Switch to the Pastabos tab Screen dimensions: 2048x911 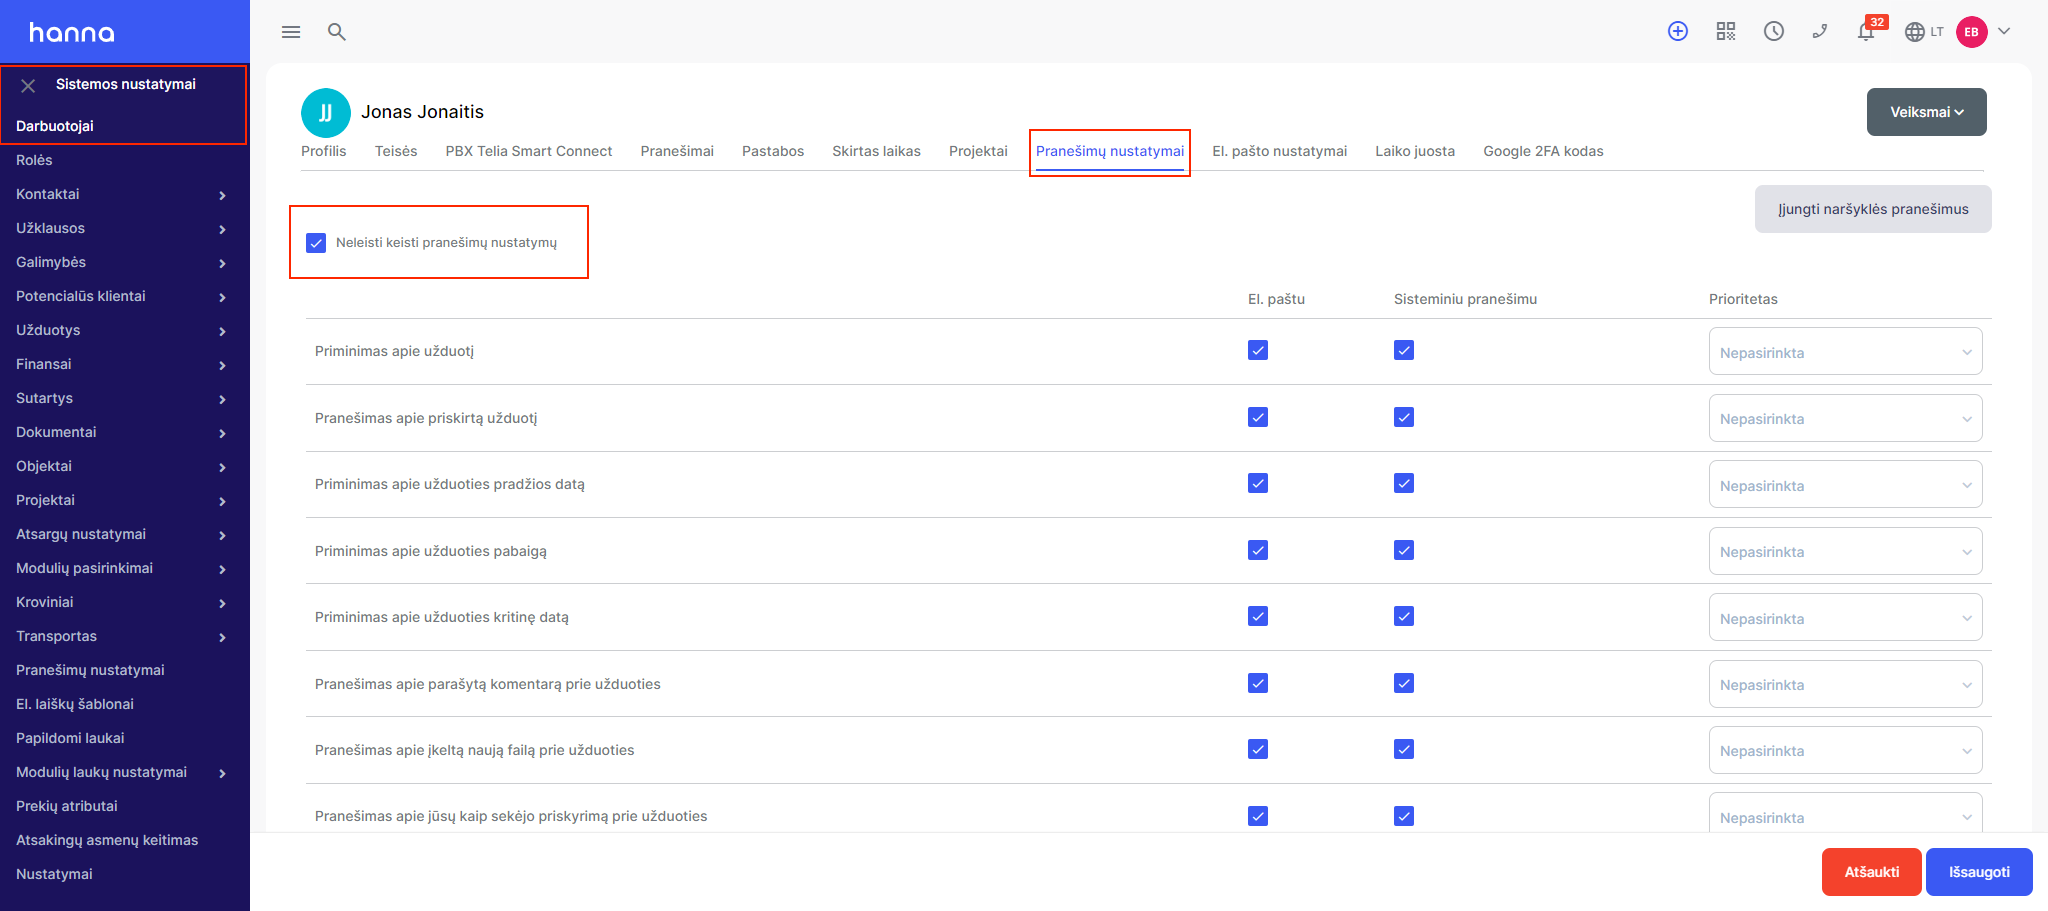[773, 151]
